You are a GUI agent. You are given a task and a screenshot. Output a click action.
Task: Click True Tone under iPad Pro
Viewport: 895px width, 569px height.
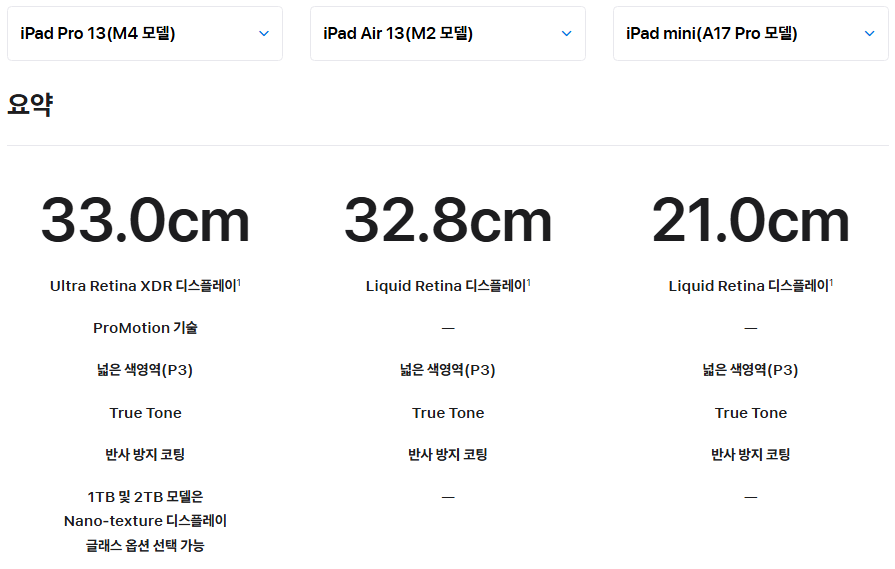click(x=146, y=413)
